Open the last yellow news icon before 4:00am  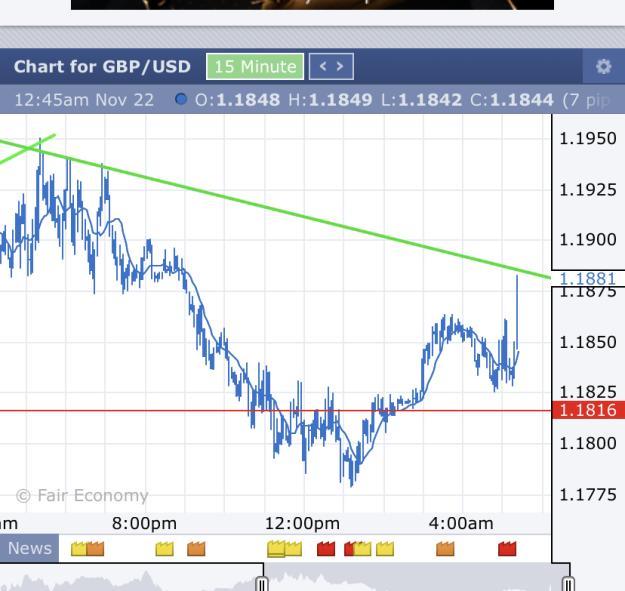pos(385,549)
